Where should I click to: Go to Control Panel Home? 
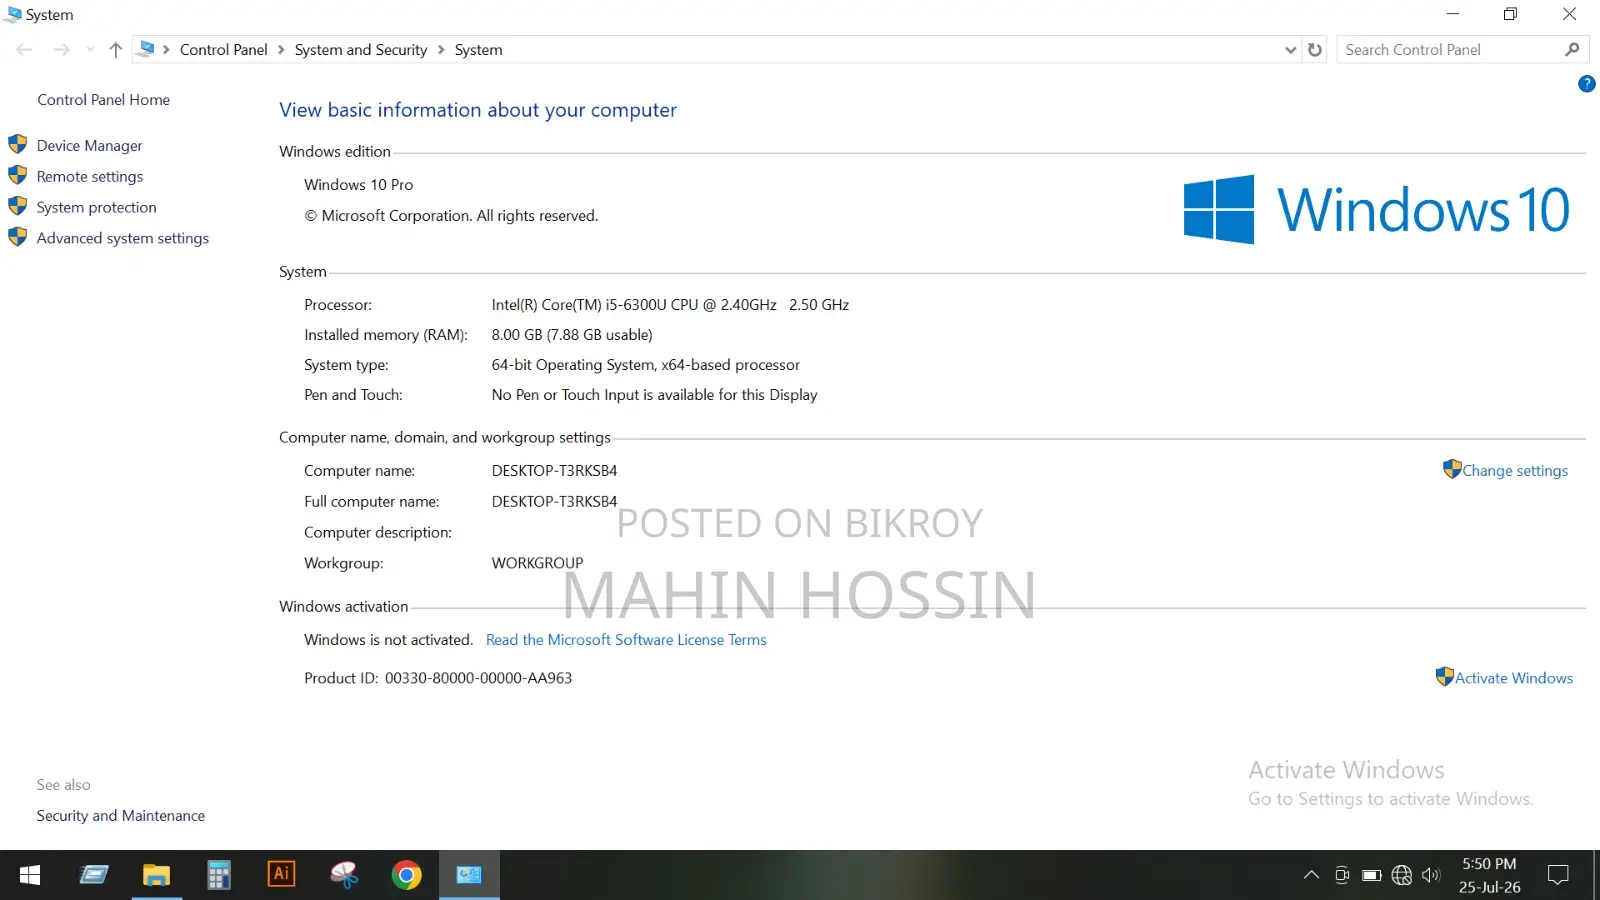(x=103, y=100)
